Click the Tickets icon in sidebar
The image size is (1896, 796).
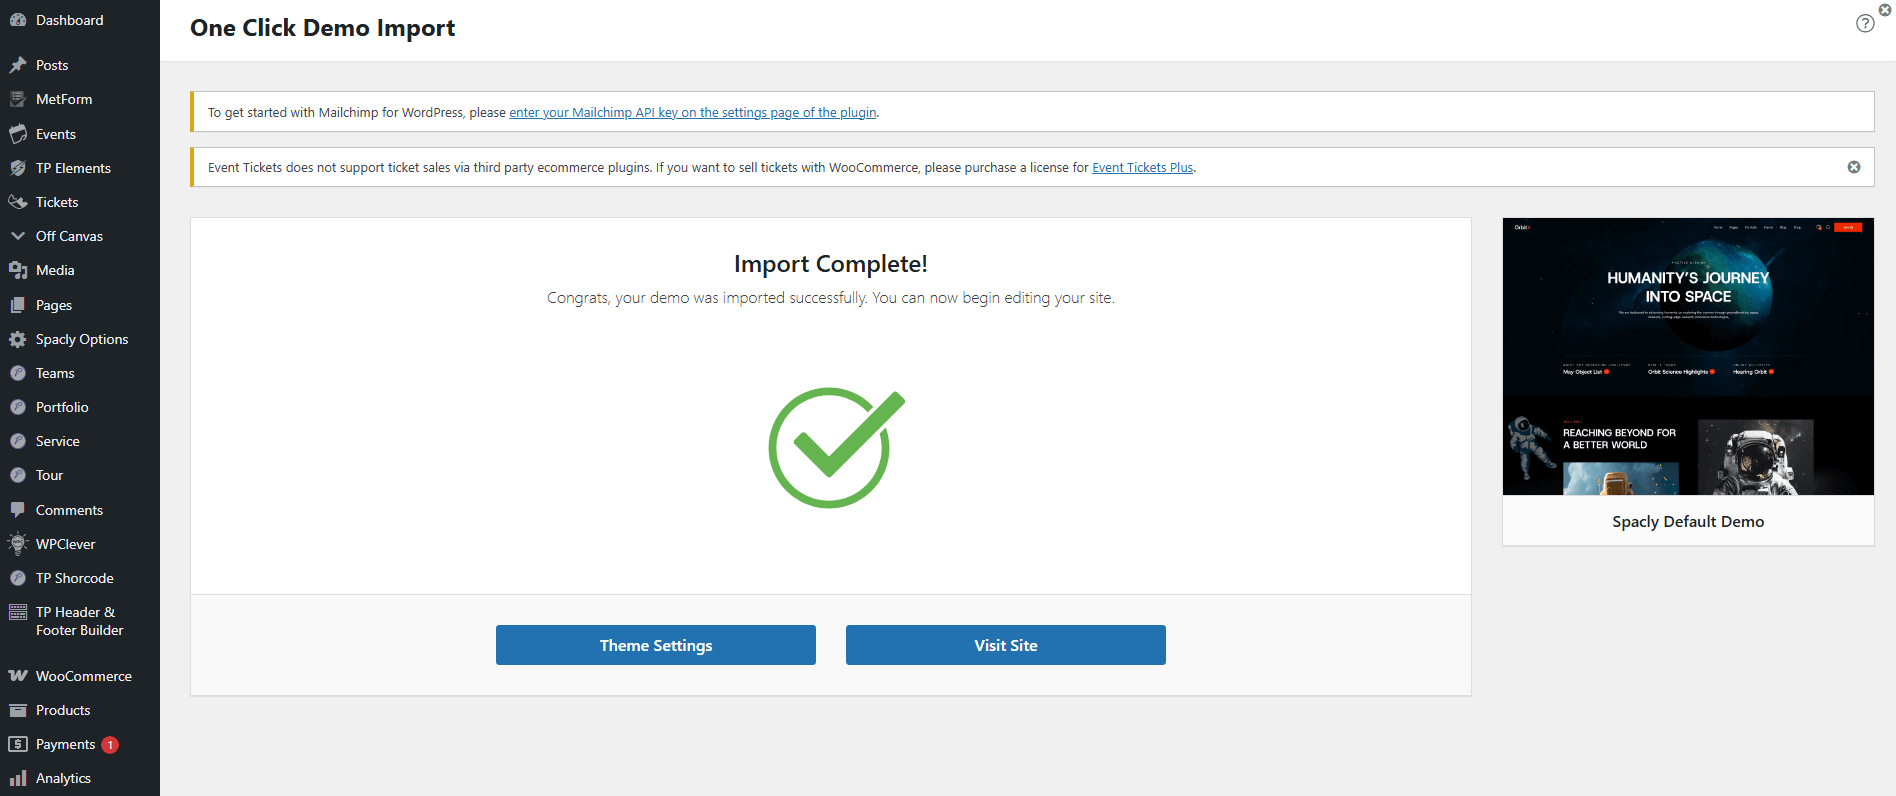[x=18, y=202]
